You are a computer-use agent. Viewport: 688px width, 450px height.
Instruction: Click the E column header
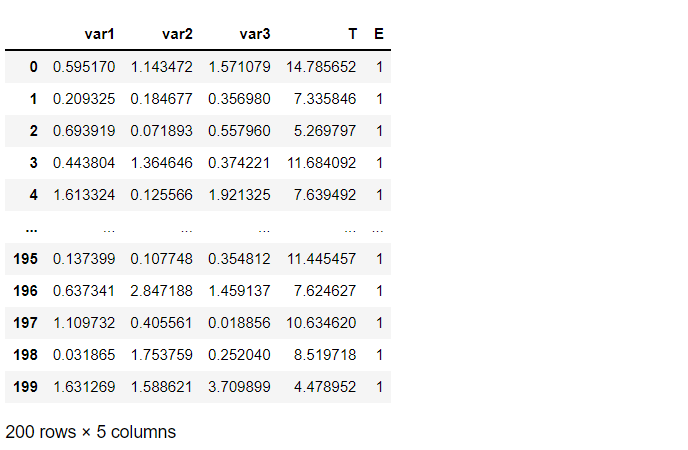coord(379,34)
